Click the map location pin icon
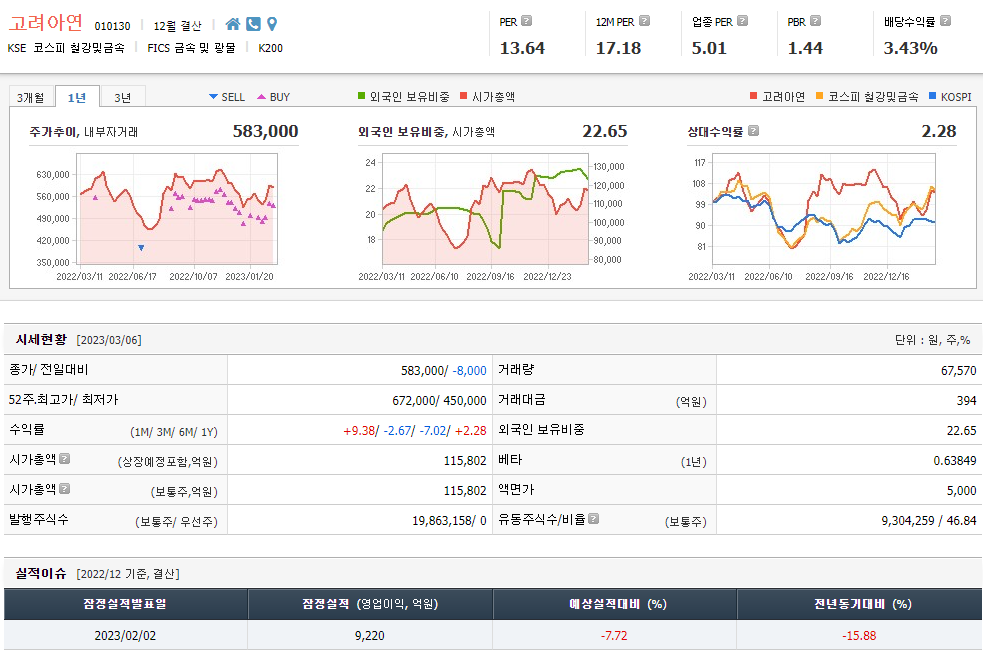This screenshot has height=662, width=983. click(x=272, y=24)
